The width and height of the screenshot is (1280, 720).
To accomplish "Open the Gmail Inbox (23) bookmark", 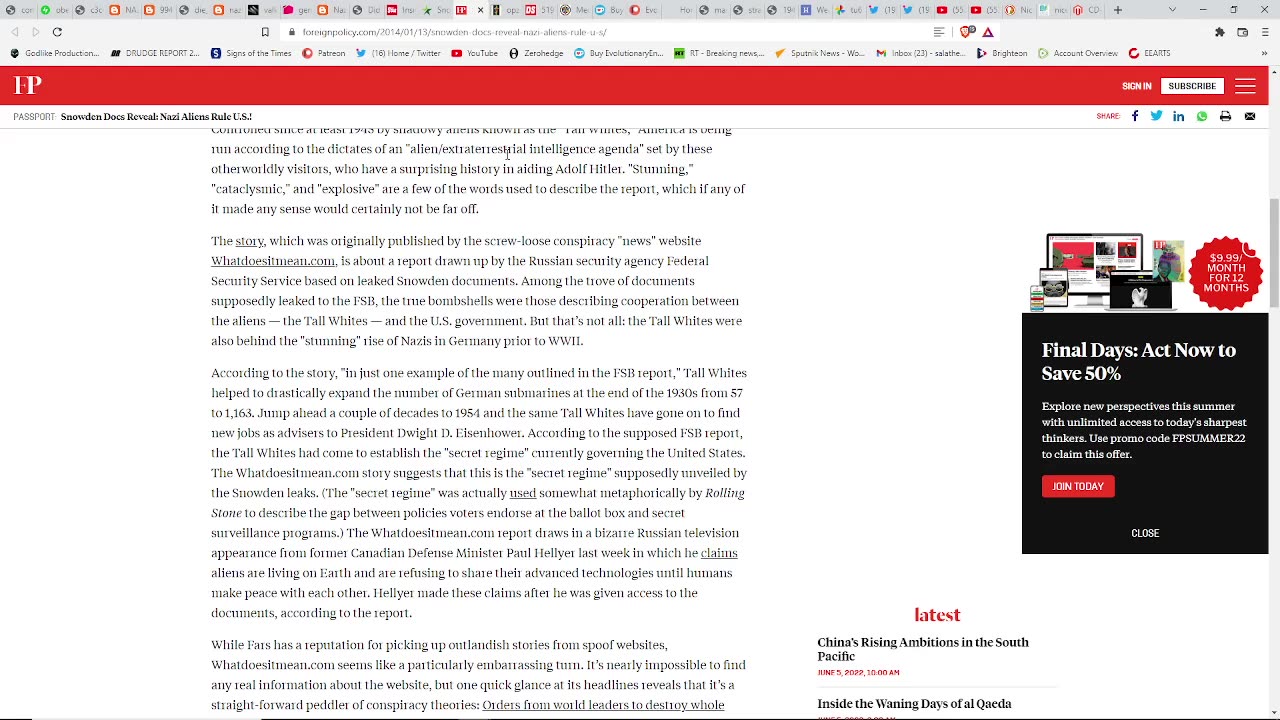I will 920,53.
